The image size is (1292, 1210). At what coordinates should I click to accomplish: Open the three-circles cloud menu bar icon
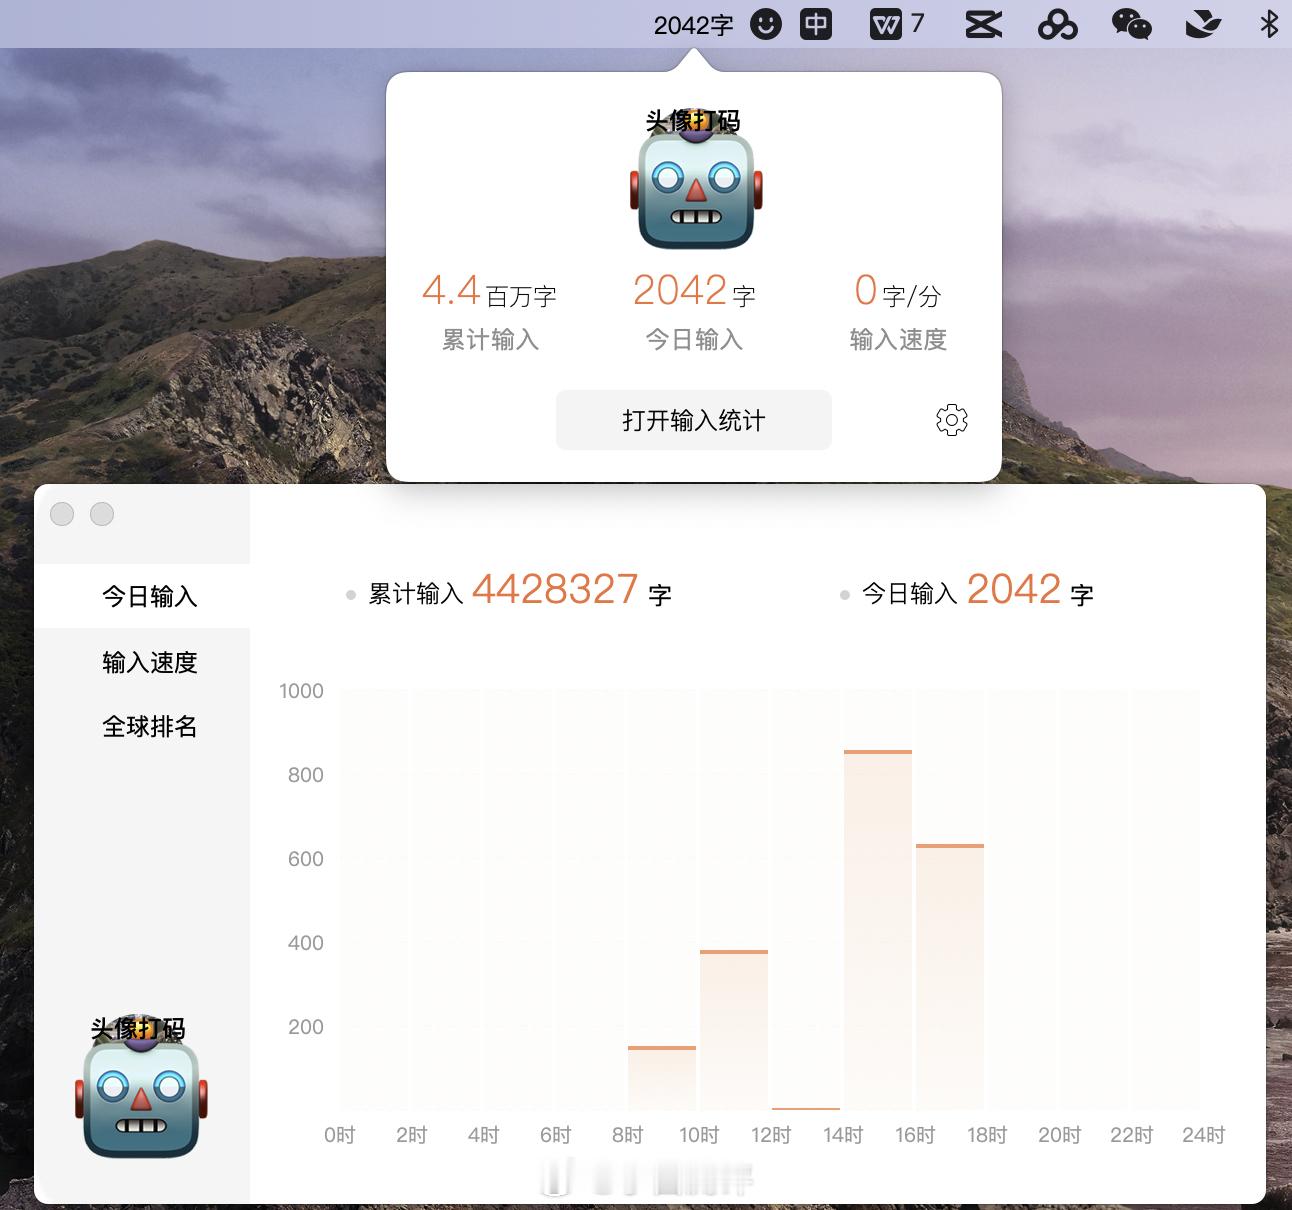(1057, 24)
